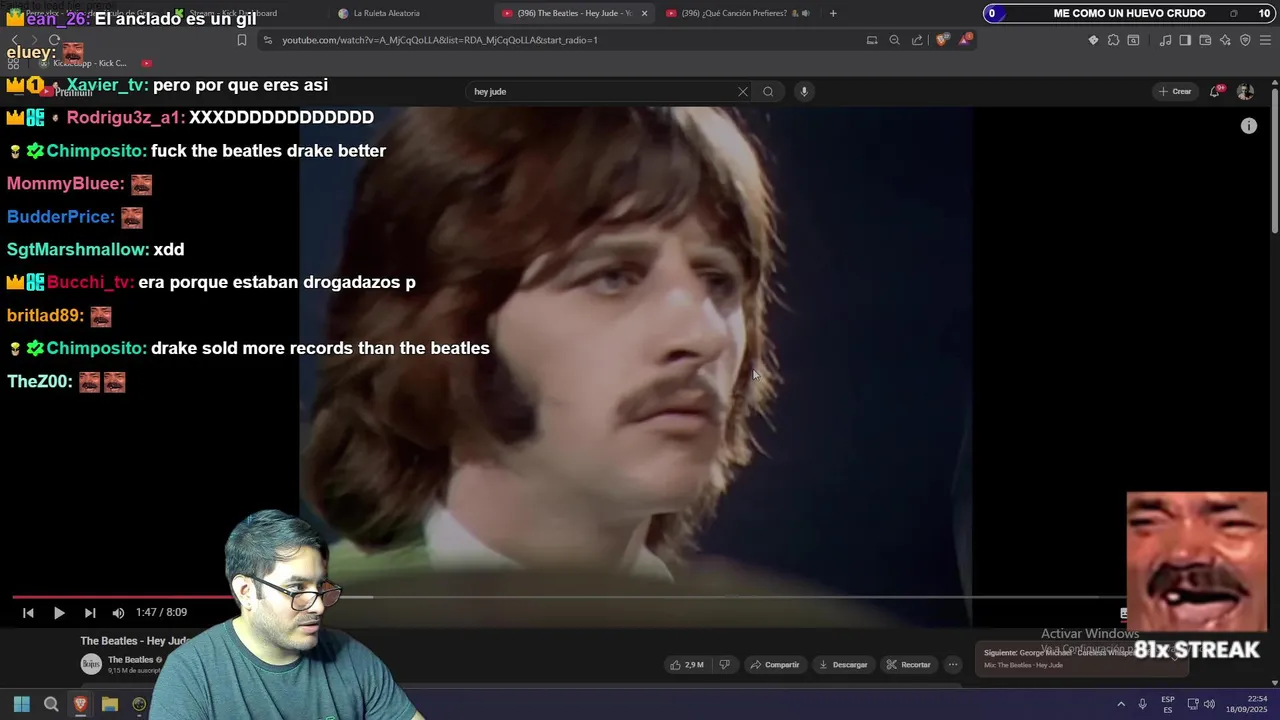
Task: Open the Windows Start menu
Action: [22, 704]
